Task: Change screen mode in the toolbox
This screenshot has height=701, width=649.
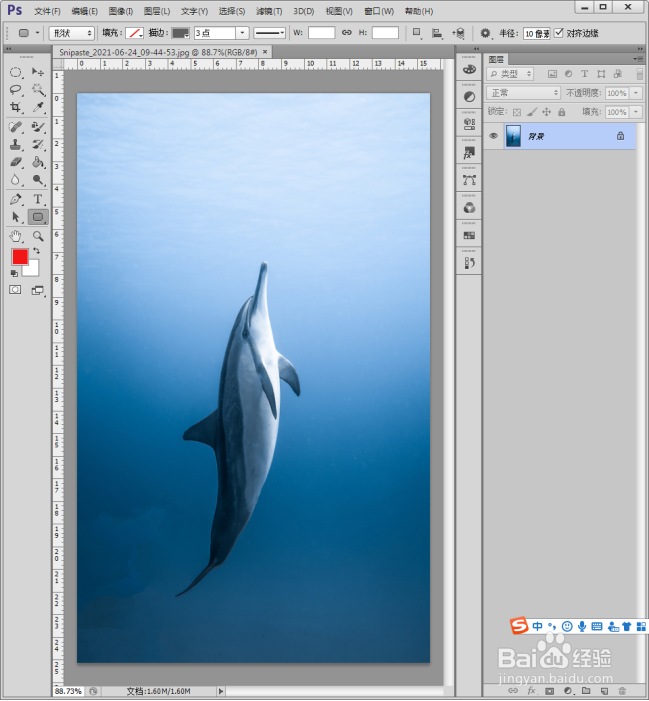Action: tap(38, 291)
